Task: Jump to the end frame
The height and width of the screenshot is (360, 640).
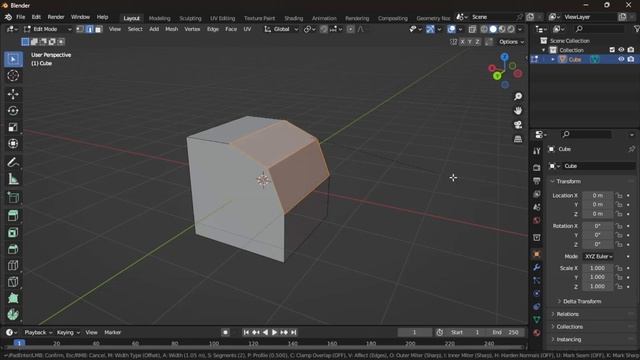Action: (293, 332)
